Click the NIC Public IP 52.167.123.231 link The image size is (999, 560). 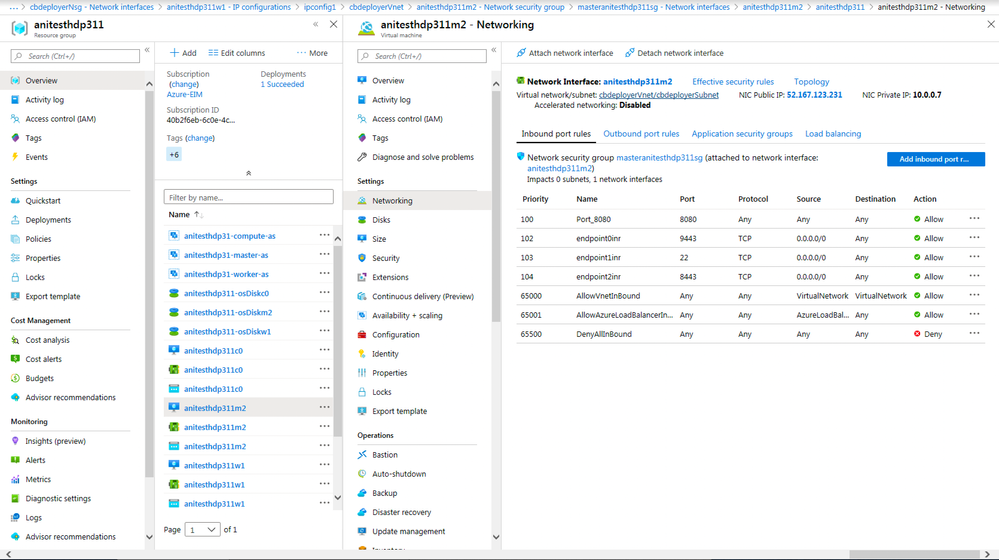[x=814, y=95]
